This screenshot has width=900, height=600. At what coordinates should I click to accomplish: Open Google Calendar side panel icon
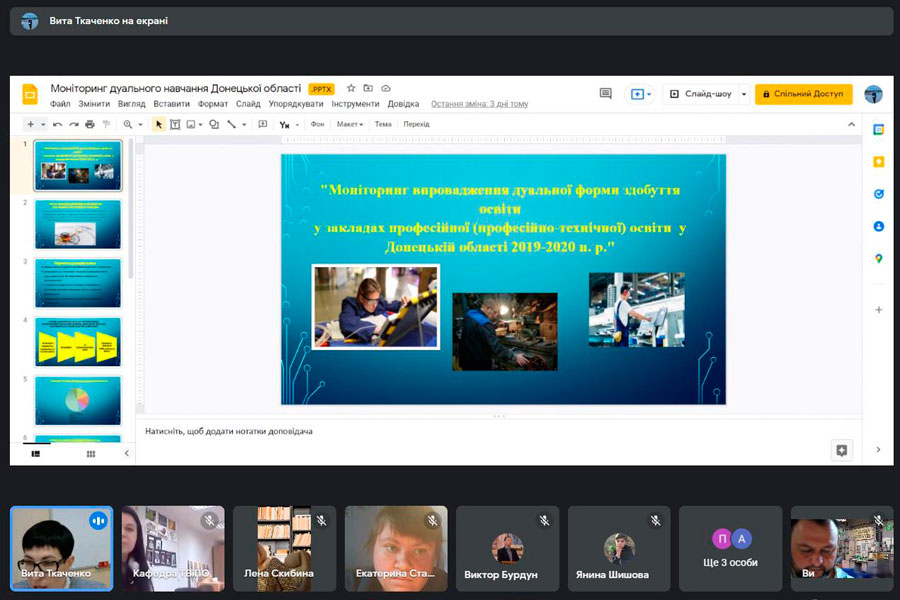(x=879, y=129)
